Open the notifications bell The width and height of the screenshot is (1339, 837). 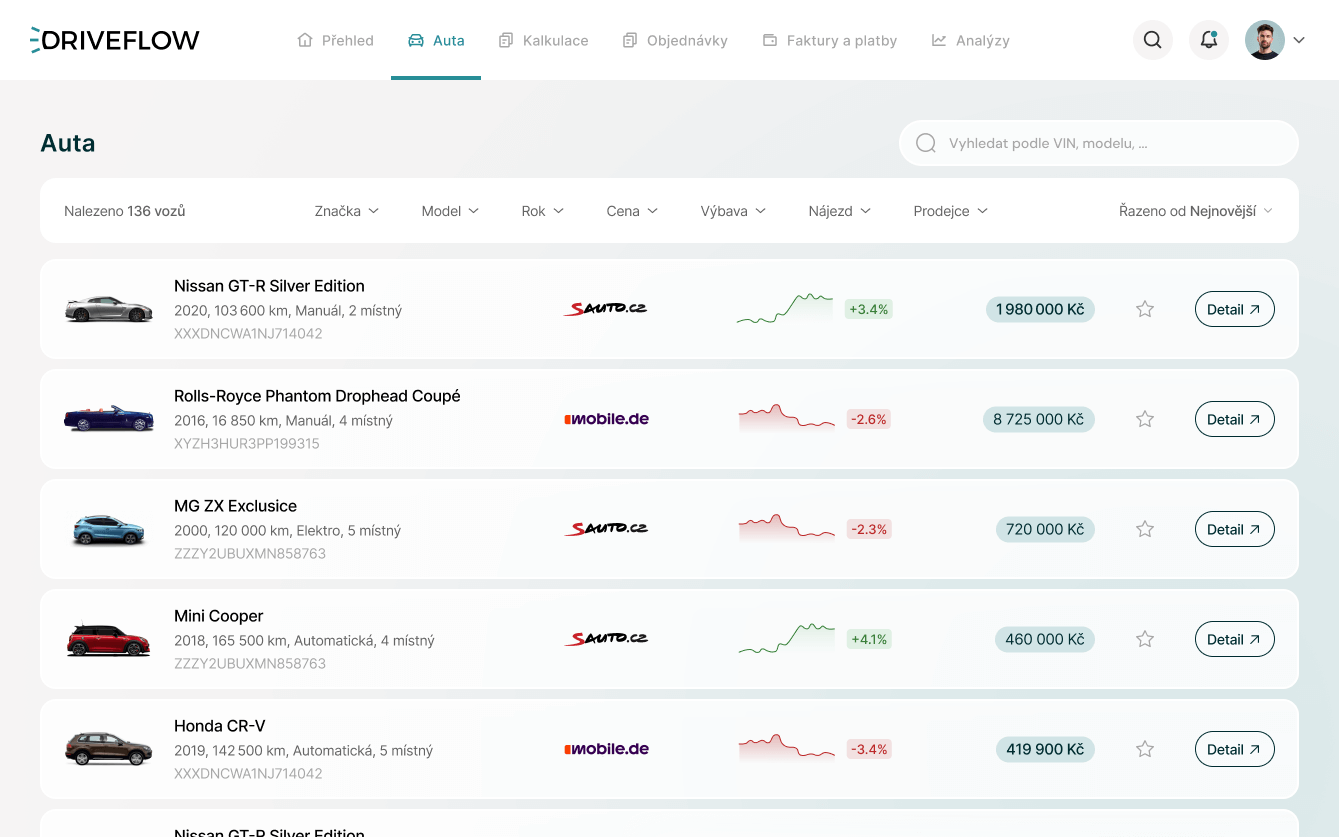[x=1208, y=40]
